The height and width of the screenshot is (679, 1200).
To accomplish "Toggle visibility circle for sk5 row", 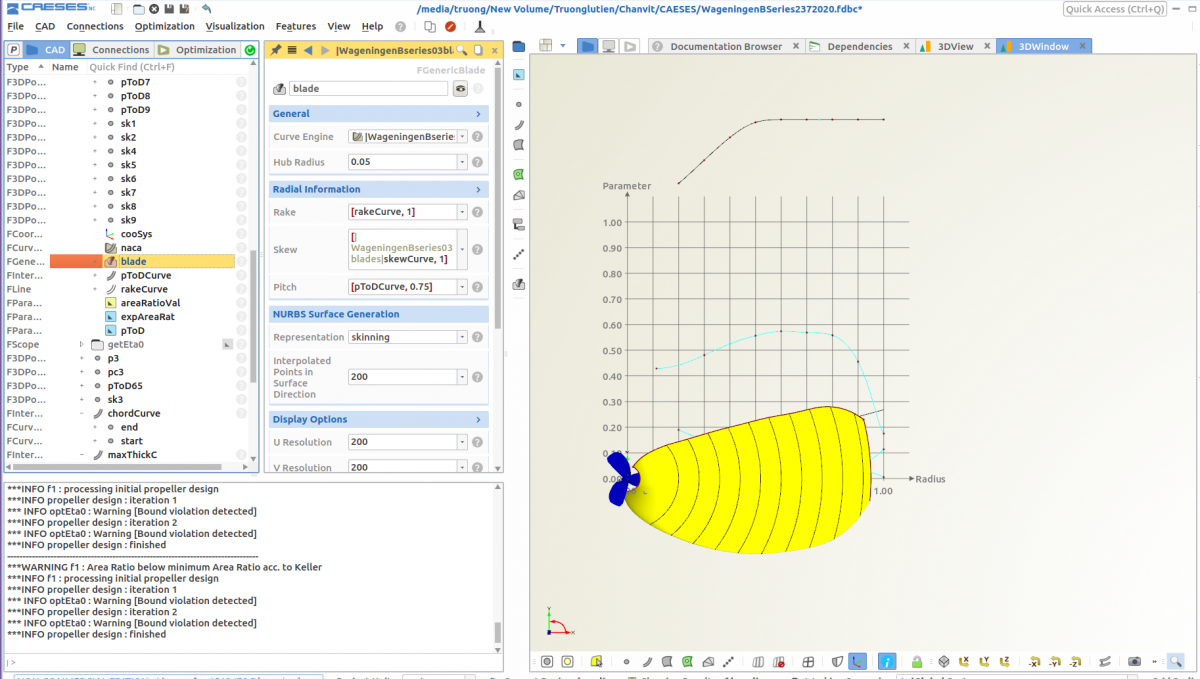I will coord(241,165).
